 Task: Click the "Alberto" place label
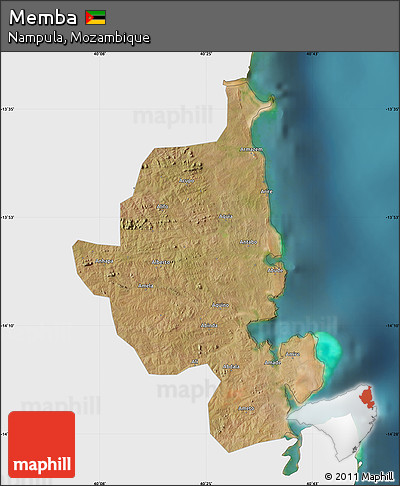tap(161, 262)
